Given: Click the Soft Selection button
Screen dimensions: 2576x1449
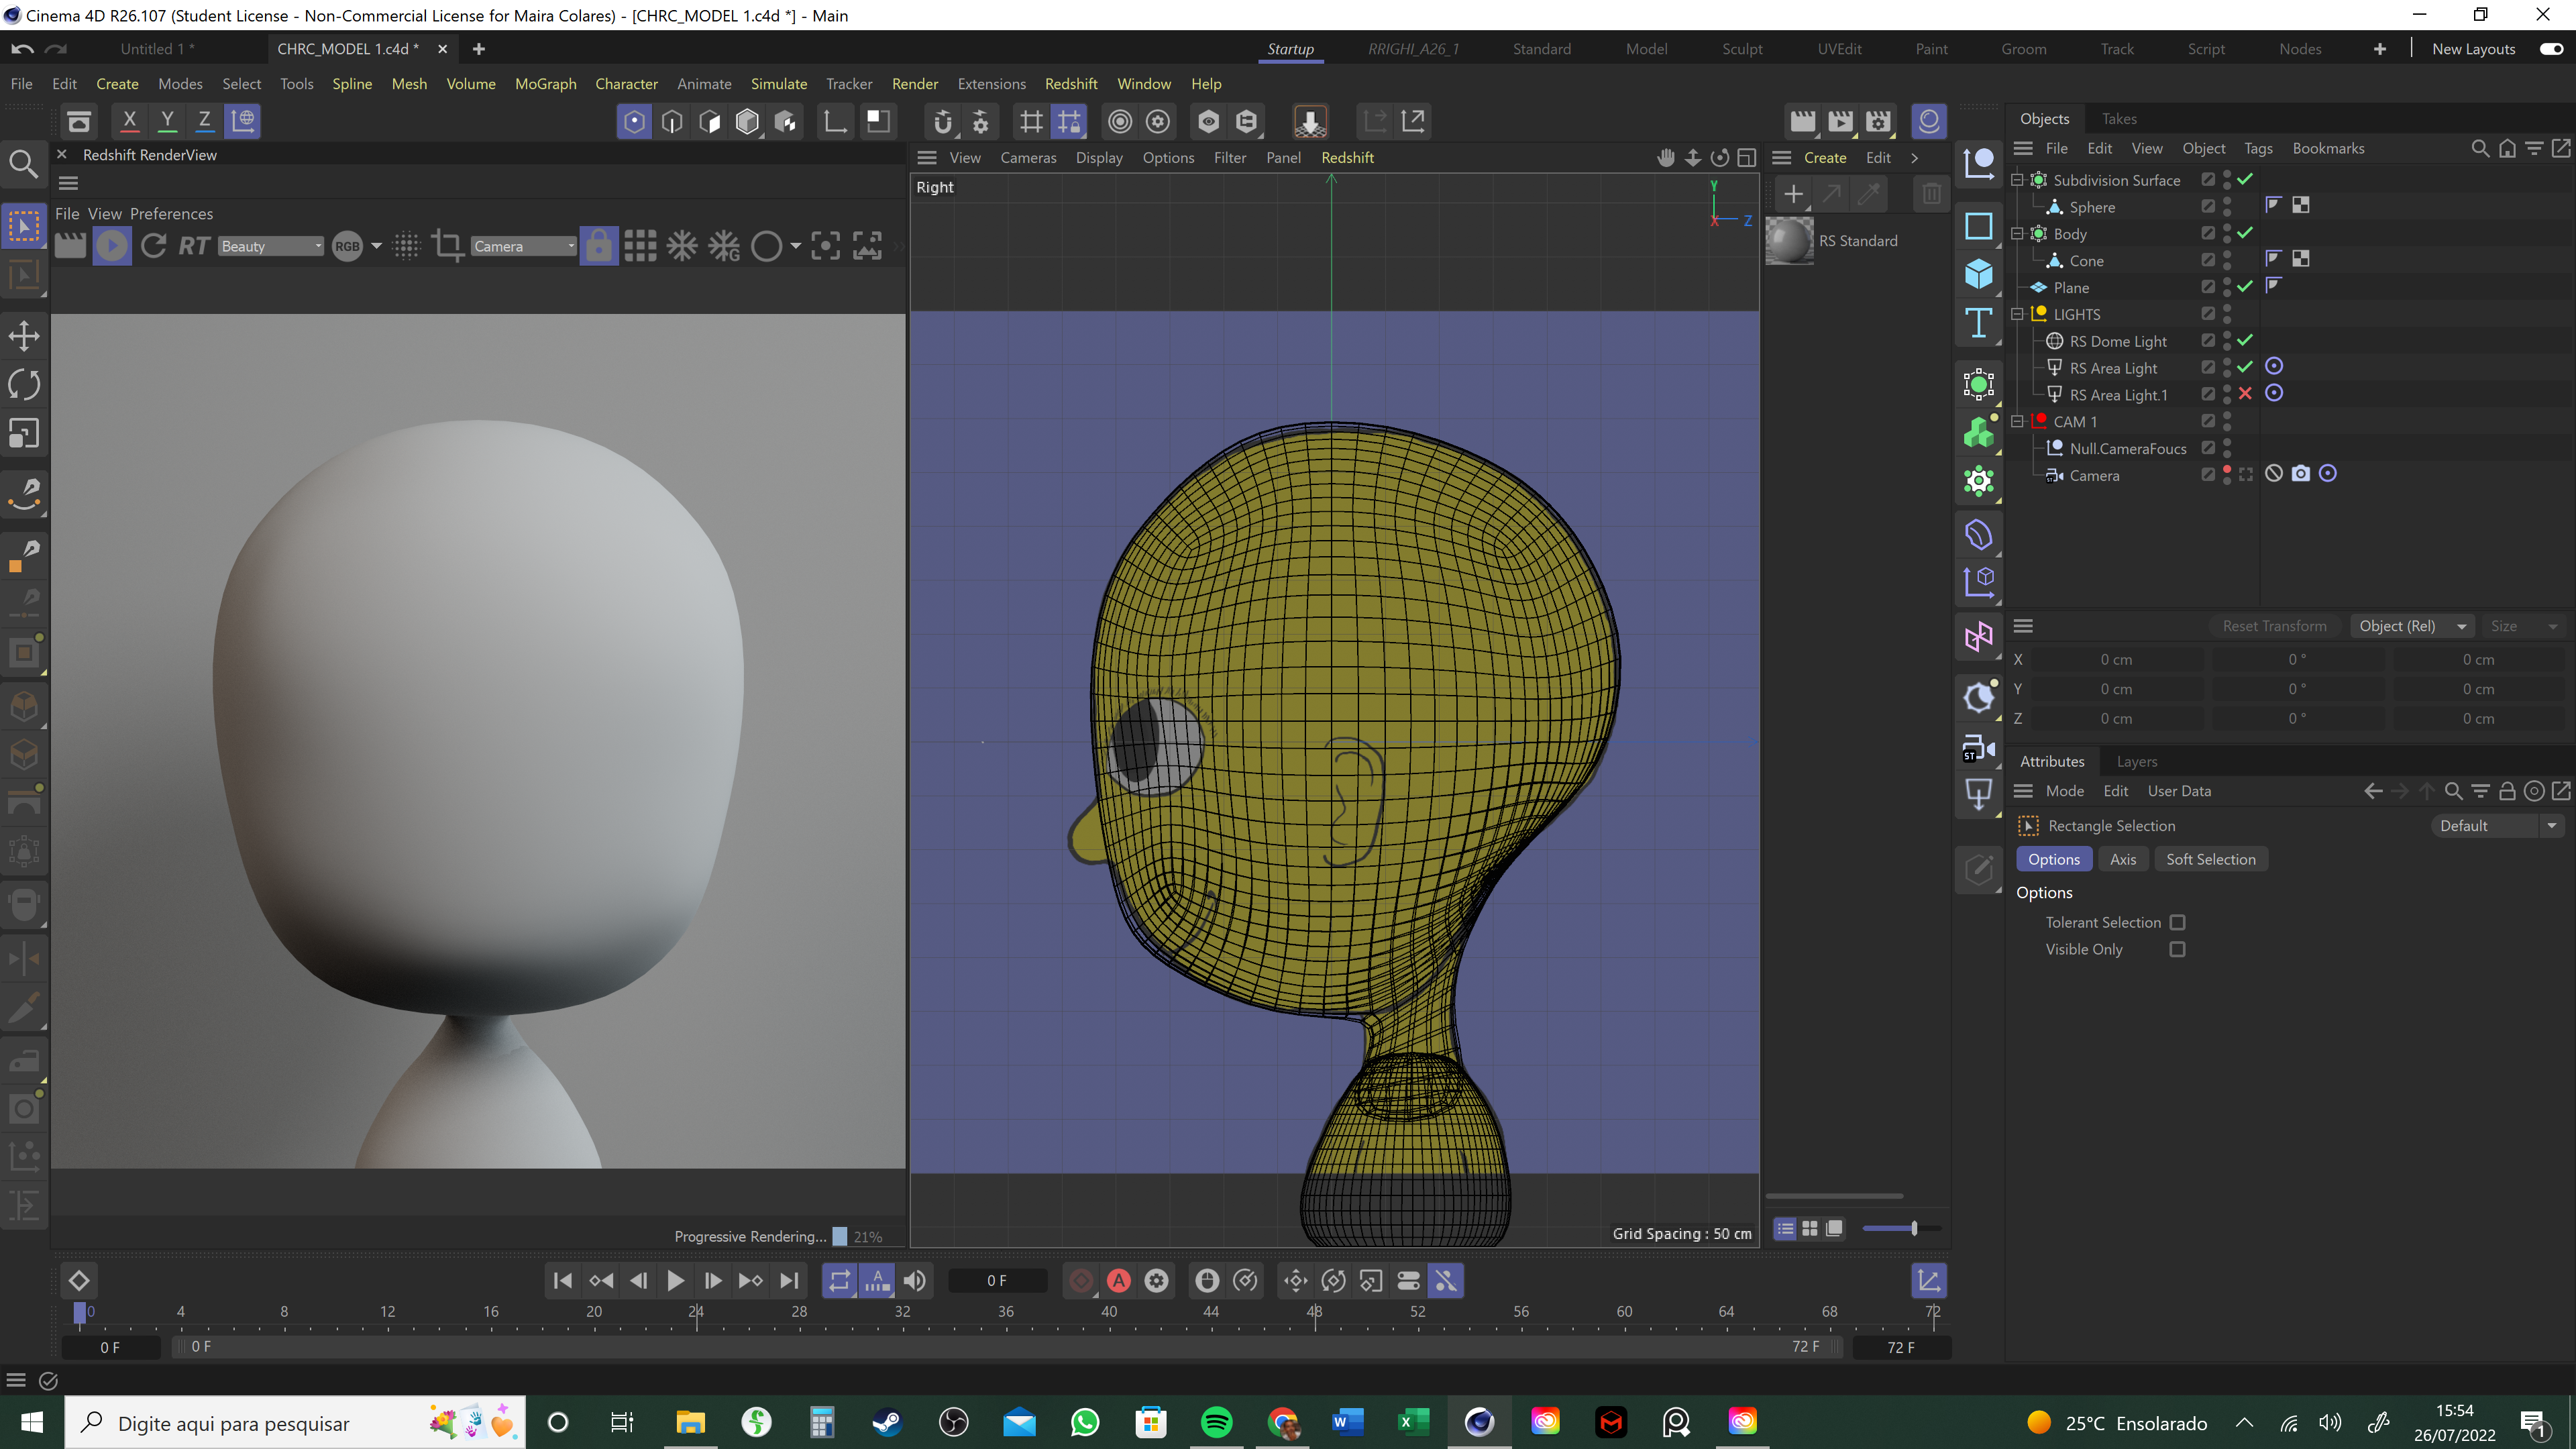Looking at the screenshot, I should pos(2210,859).
